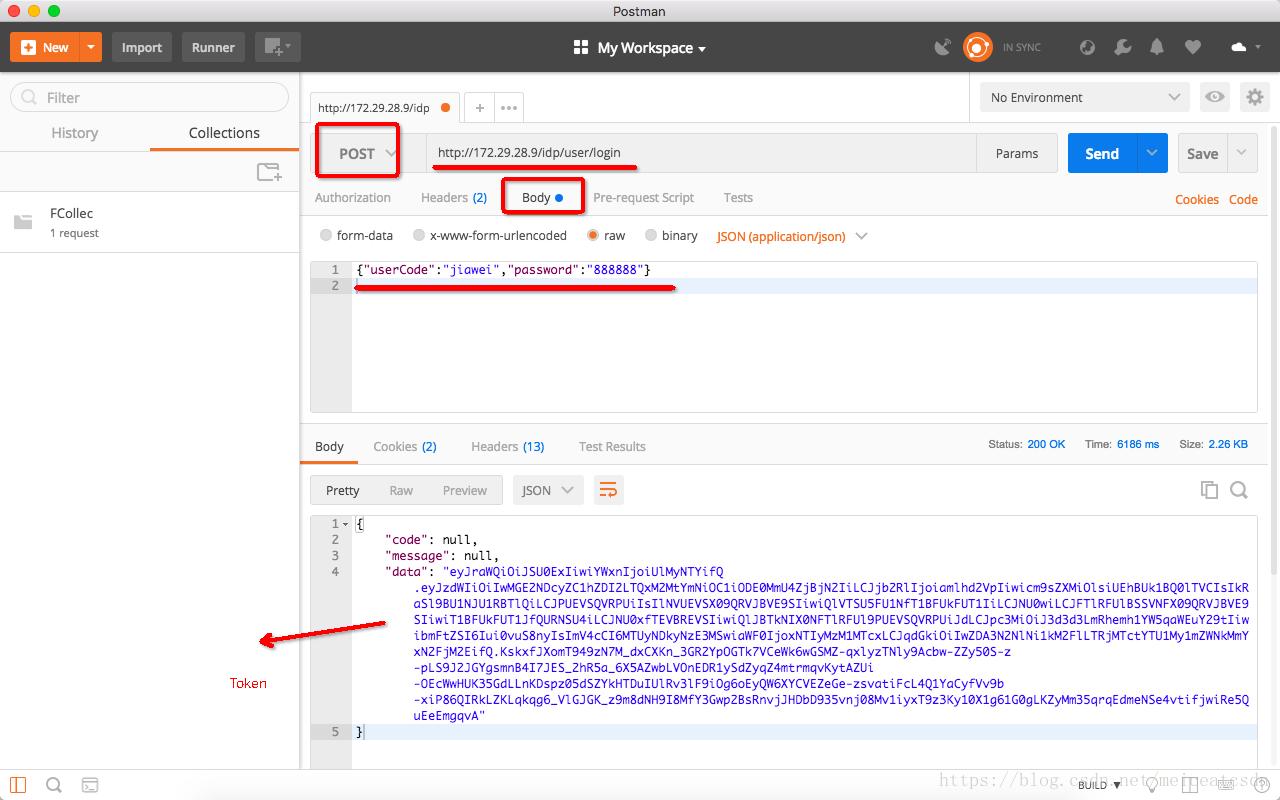Open the JSON (application/json) type dropdown

click(792, 237)
